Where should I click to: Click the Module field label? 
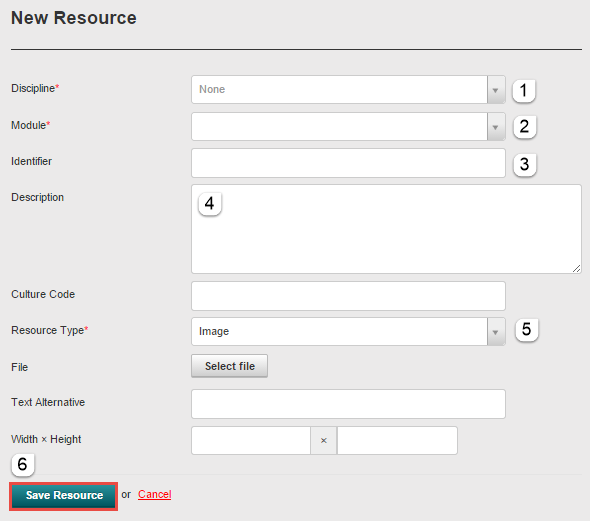30,125
